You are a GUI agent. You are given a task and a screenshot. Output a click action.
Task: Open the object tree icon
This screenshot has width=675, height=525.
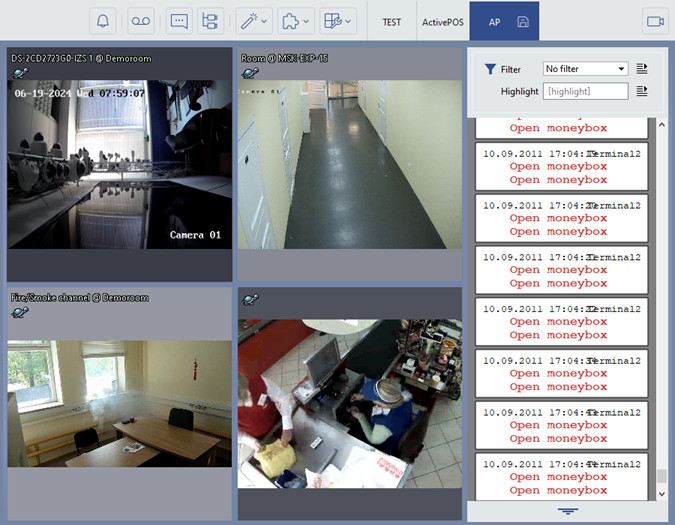[209, 21]
